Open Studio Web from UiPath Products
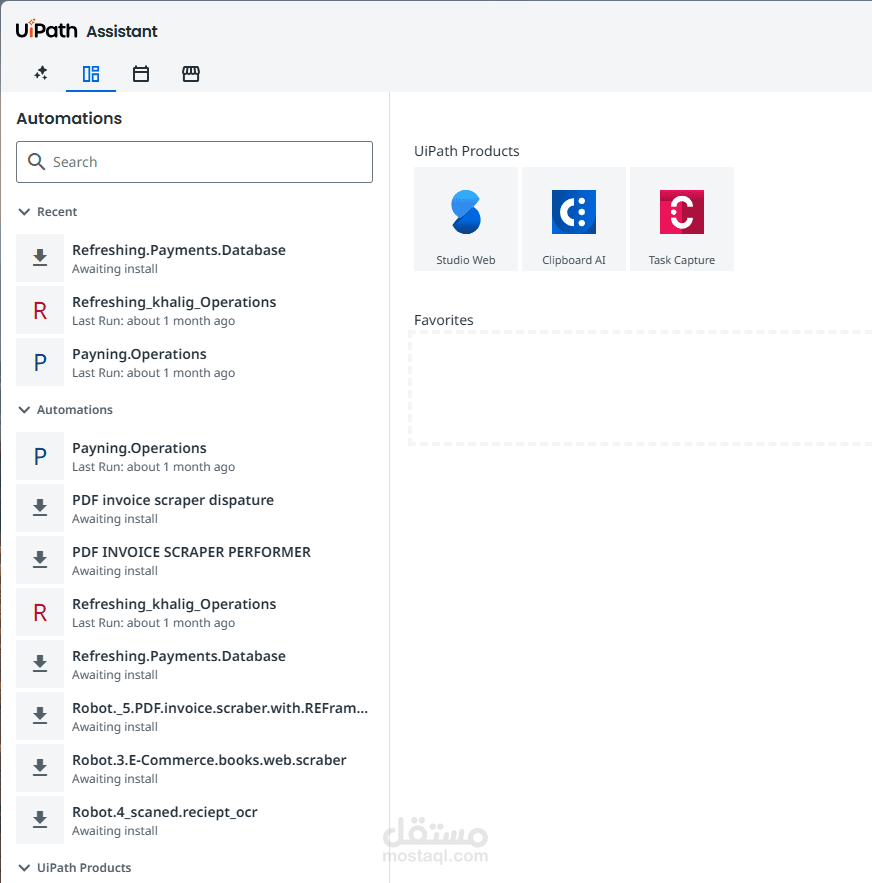 click(x=465, y=218)
